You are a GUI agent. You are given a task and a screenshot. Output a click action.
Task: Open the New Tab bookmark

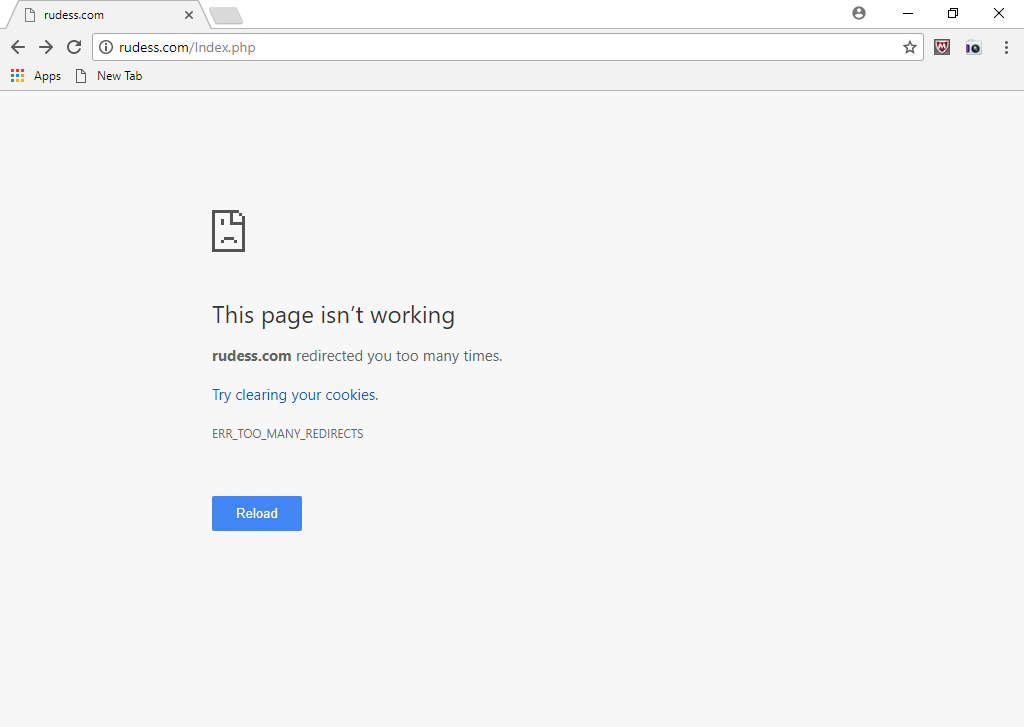tap(108, 75)
